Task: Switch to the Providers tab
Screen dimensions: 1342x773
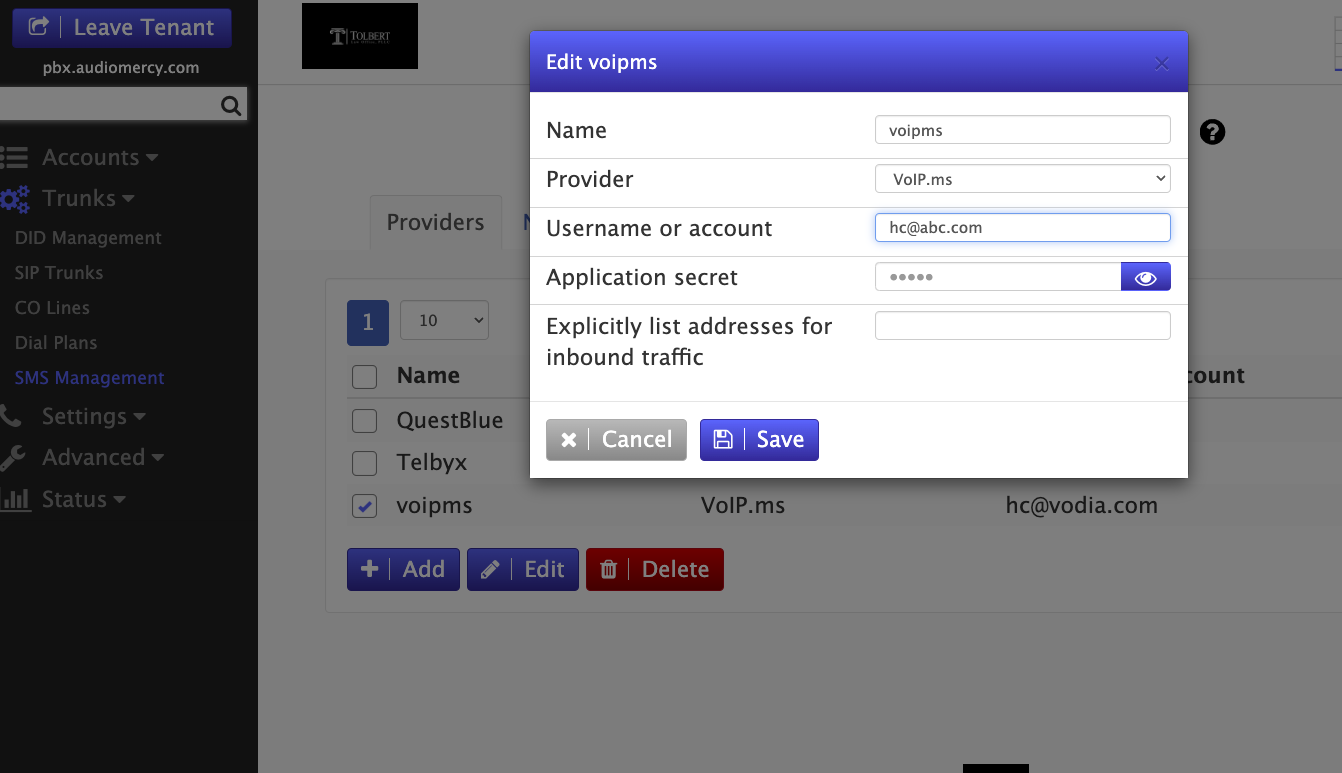Action: point(435,222)
